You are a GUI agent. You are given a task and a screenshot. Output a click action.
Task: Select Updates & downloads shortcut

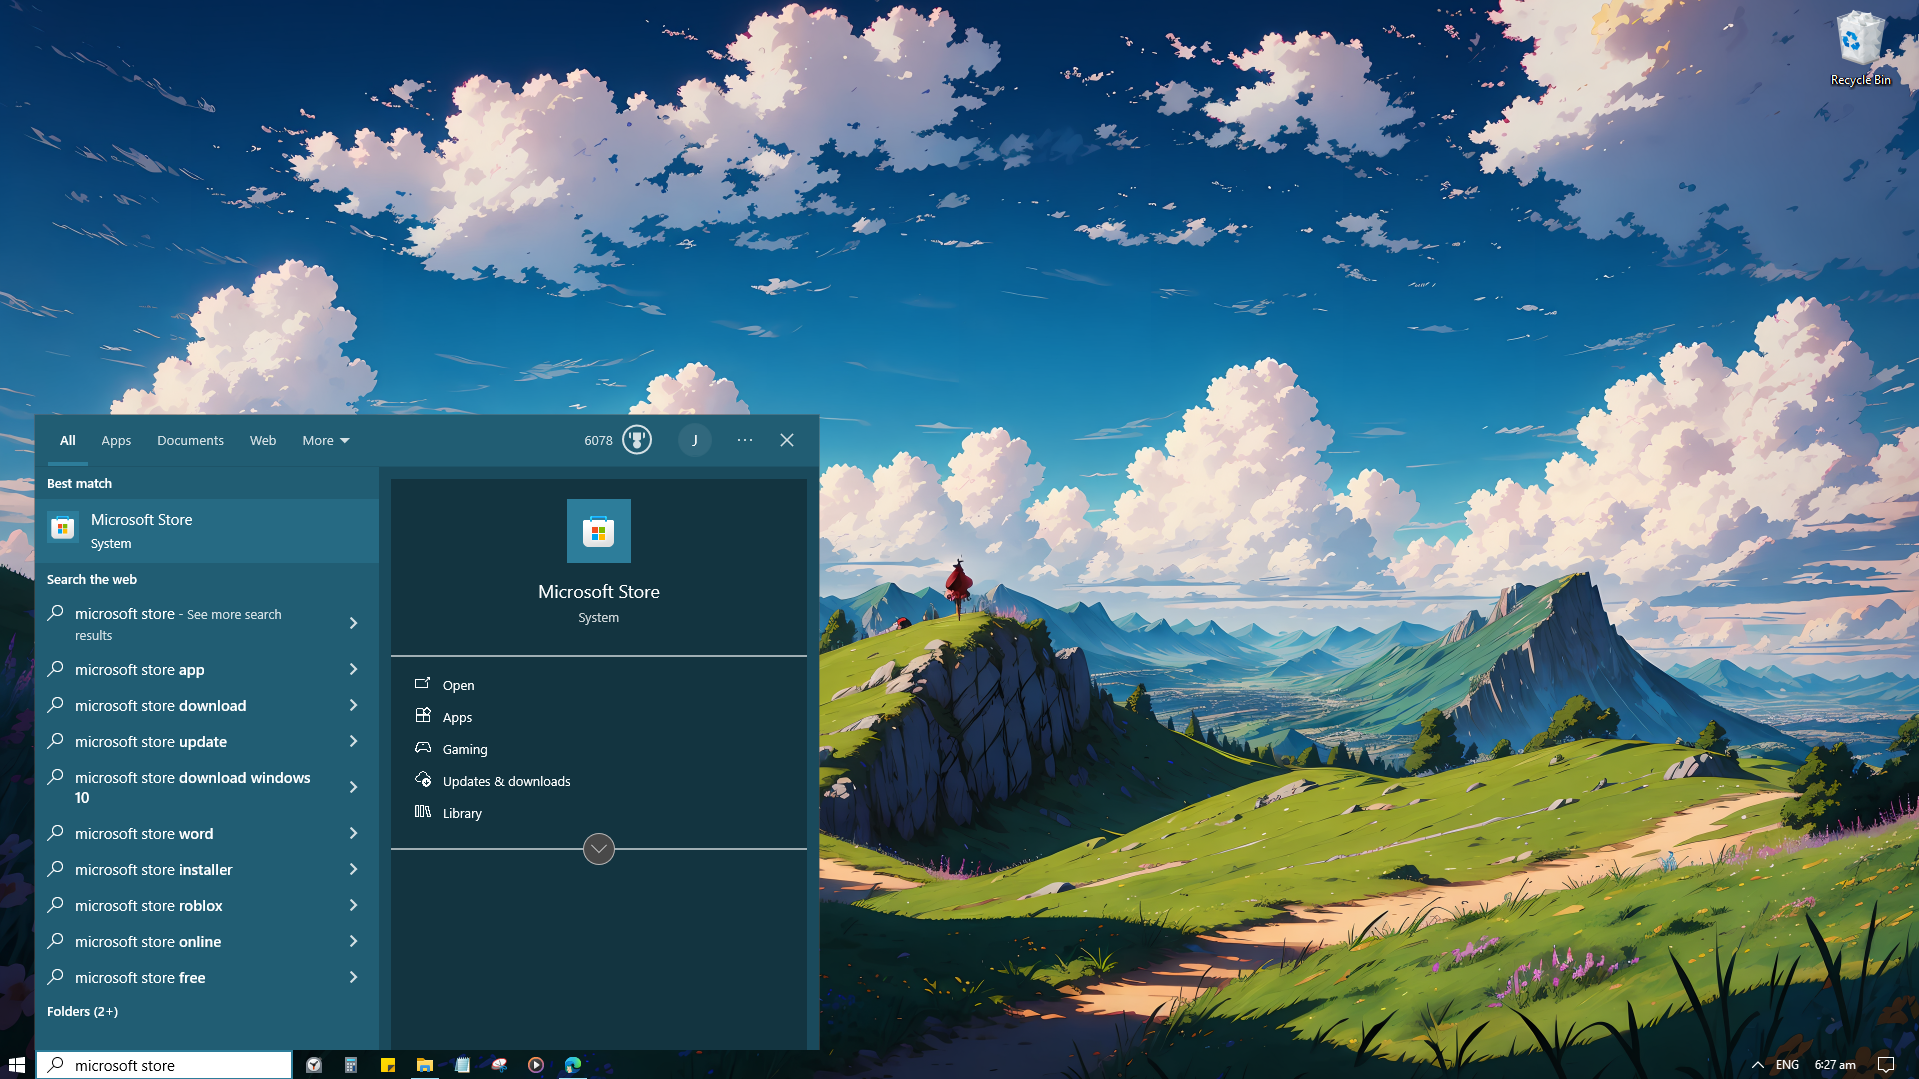click(x=506, y=781)
